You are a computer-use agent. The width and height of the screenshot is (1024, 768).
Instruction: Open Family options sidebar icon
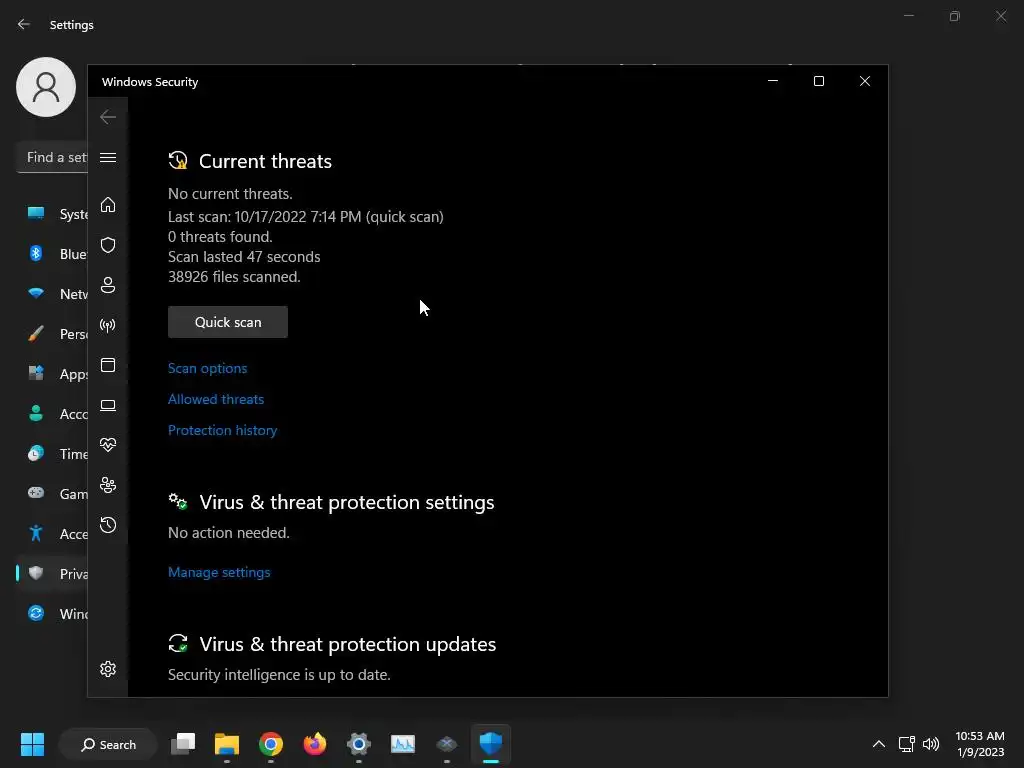108,485
